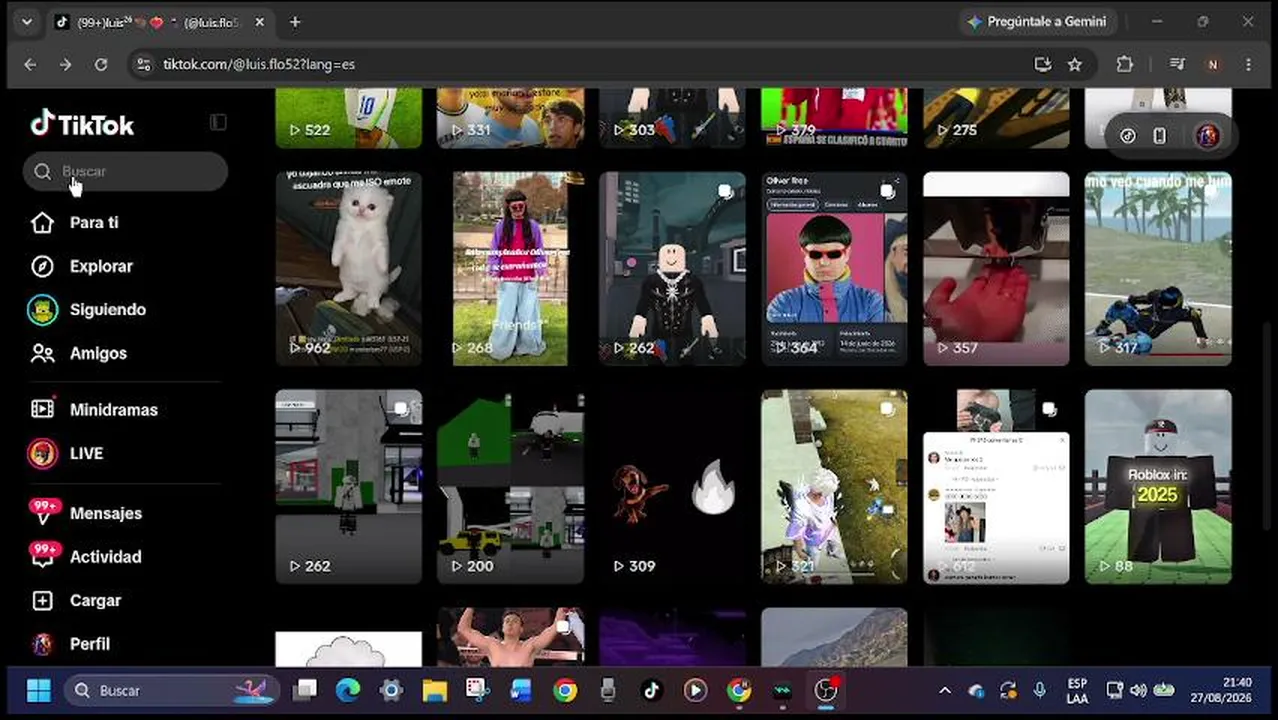Click the tiktok.com URL in address bar
The width and height of the screenshot is (1278, 720).
point(259,64)
